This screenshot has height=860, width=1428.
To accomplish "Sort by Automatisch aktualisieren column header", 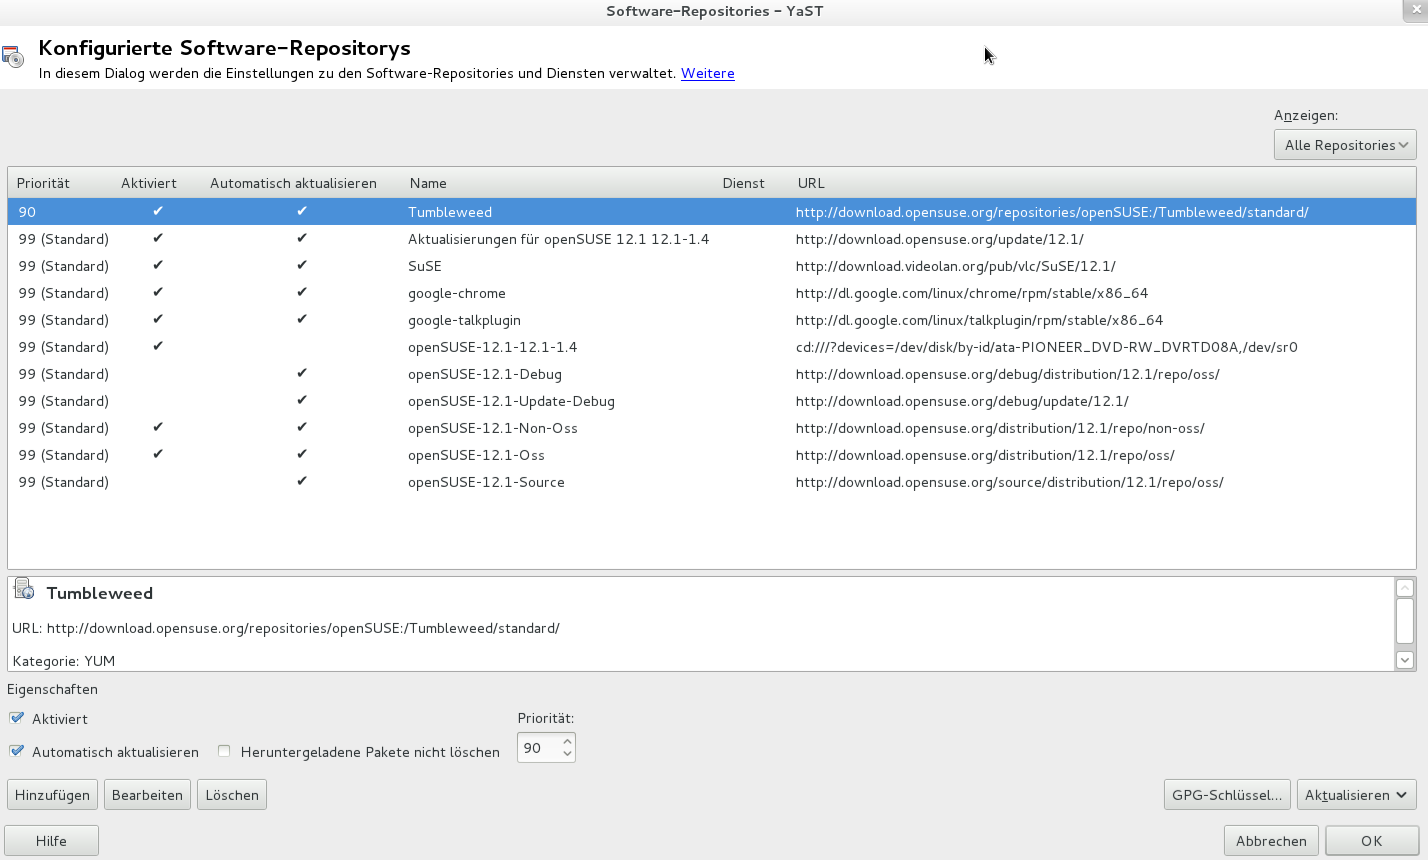I will (x=293, y=183).
